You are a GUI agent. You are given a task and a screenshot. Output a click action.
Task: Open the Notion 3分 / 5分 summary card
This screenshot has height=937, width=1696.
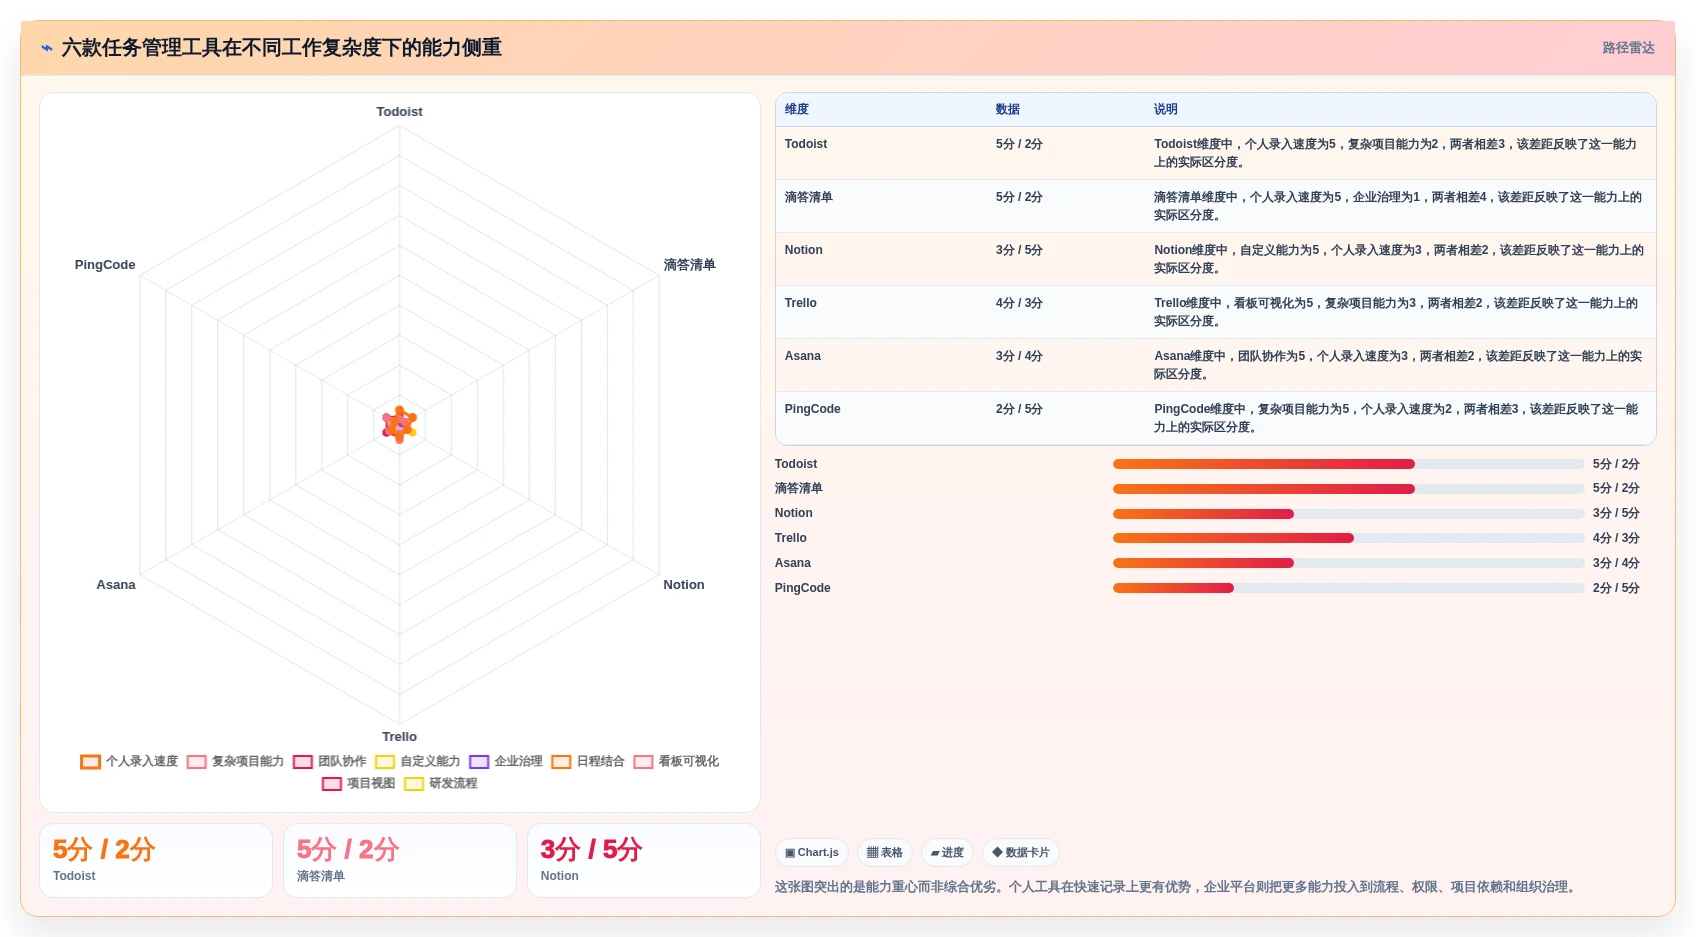(644, 860)
